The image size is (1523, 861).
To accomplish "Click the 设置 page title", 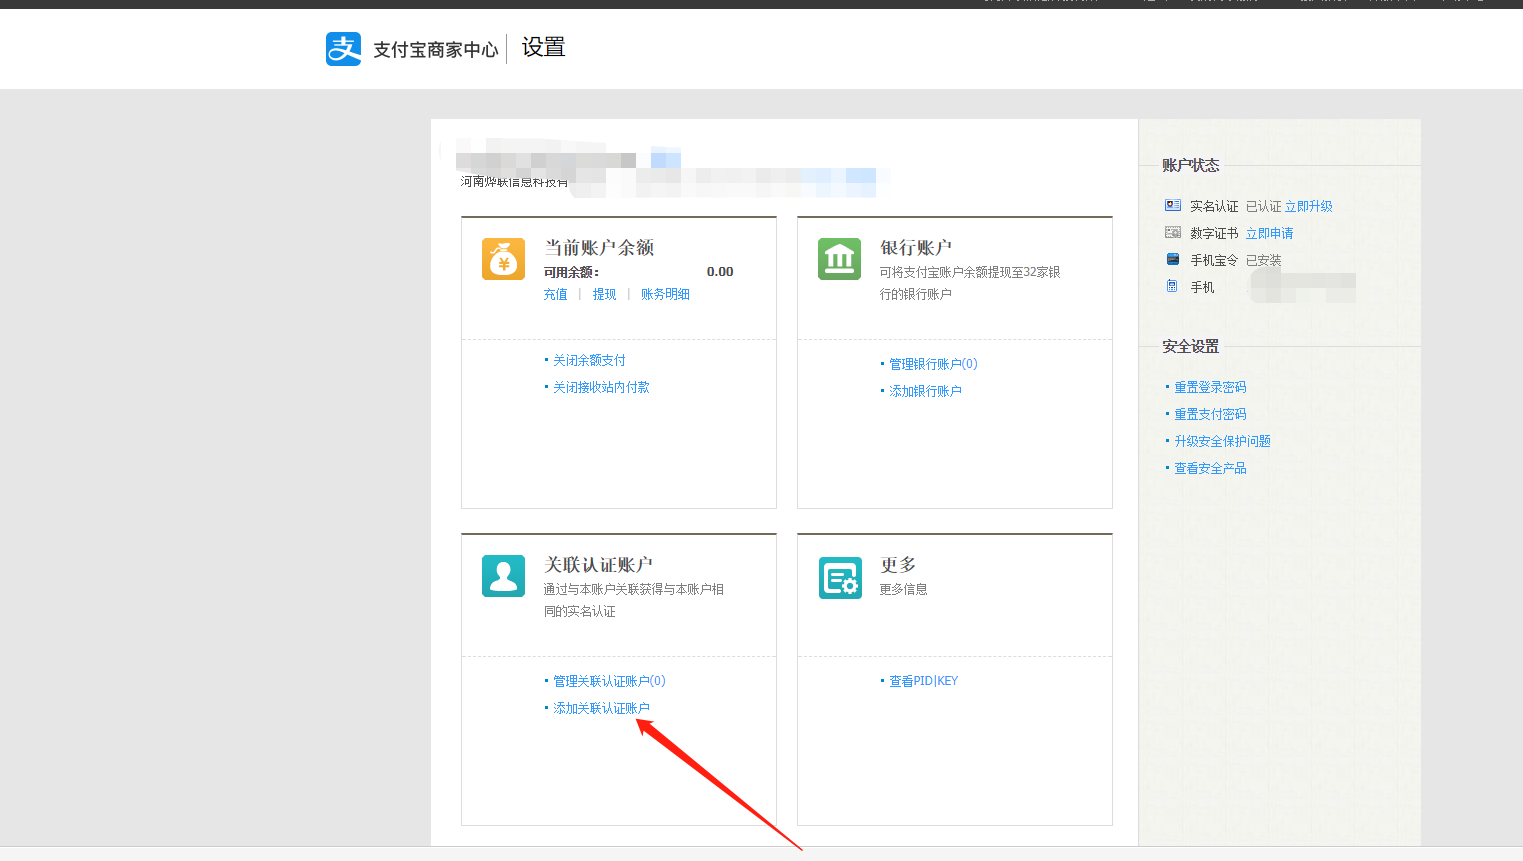I will tap(543, 47).
